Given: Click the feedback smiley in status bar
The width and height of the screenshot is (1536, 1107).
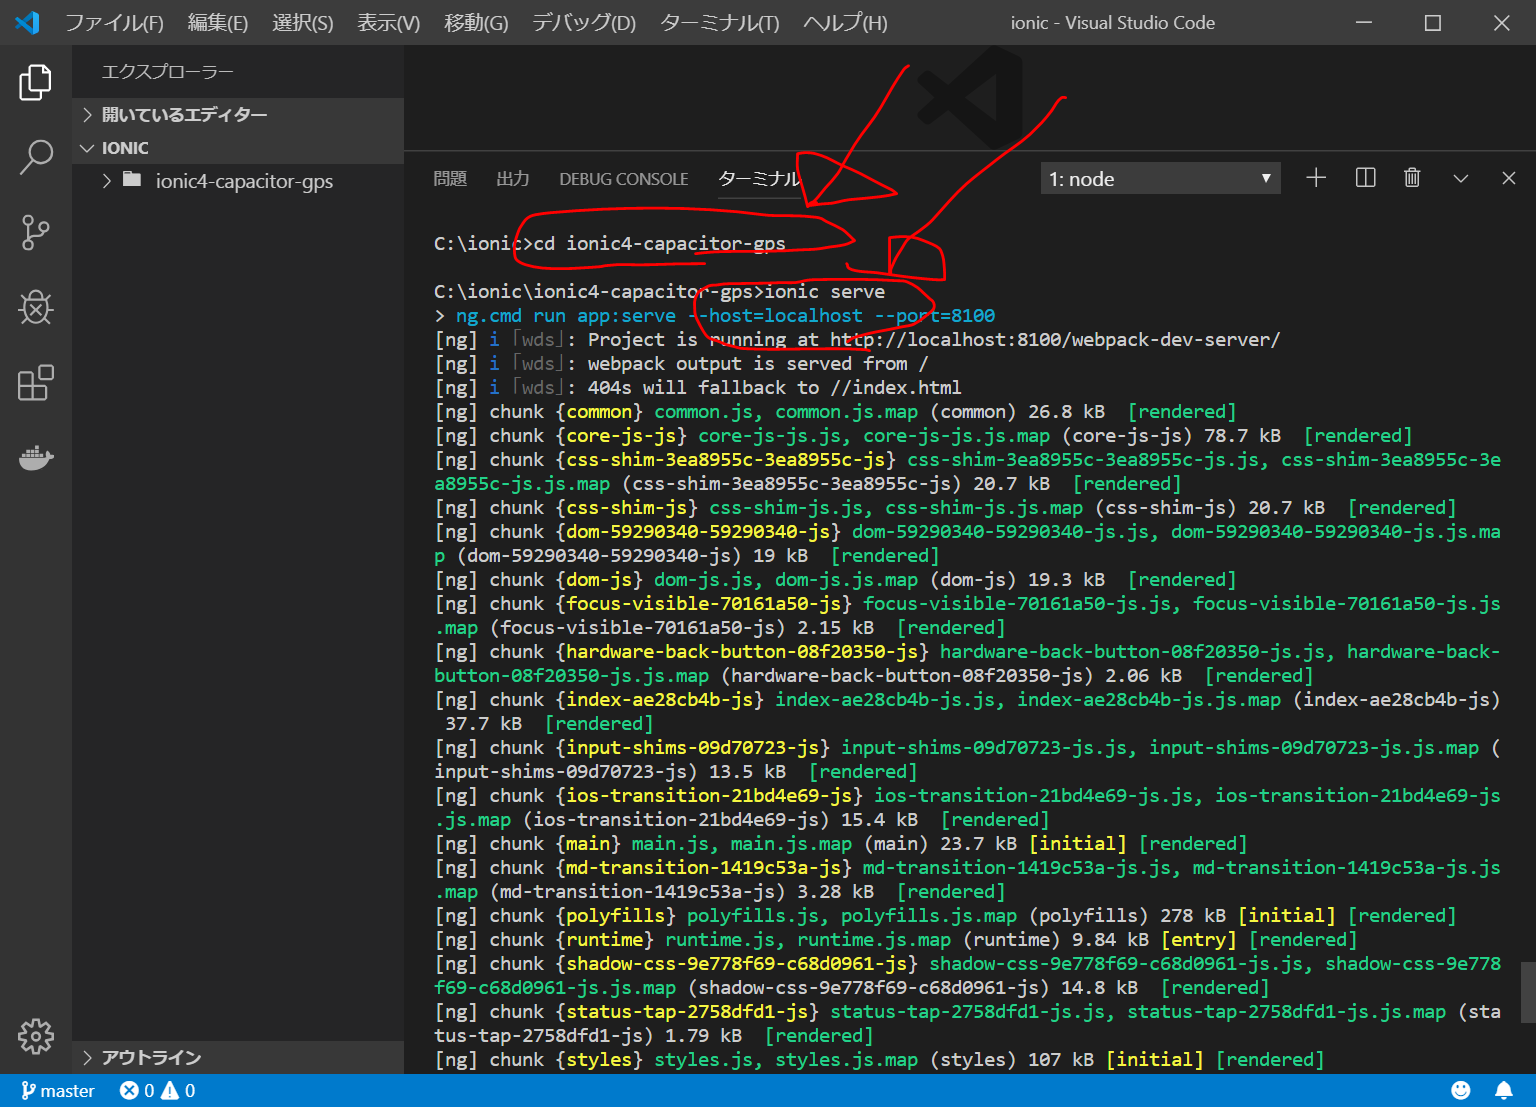Looking at the screenshot, I should point(1461,1090).
